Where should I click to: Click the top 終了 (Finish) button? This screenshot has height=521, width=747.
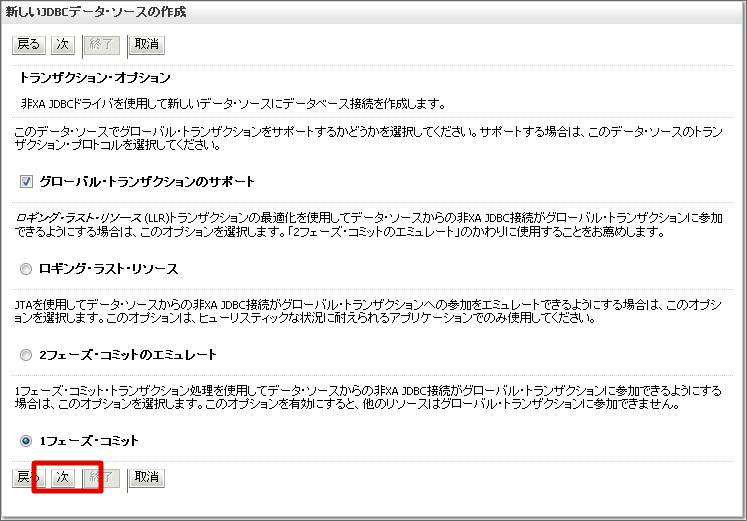[101, 45]
